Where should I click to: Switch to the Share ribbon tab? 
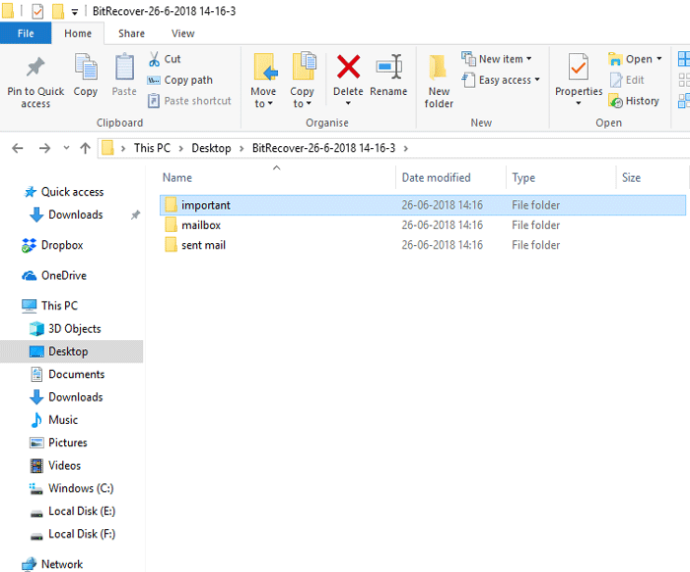pyautogui.click(x=131, y=33)
